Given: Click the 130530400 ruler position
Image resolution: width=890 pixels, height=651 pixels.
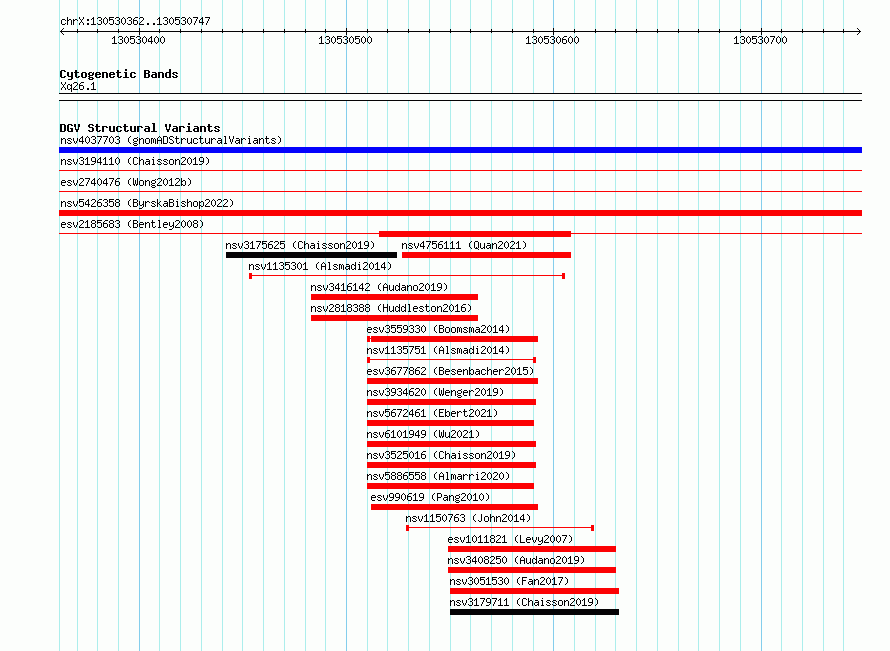Looking at the screenshot, I should [138, 40].
